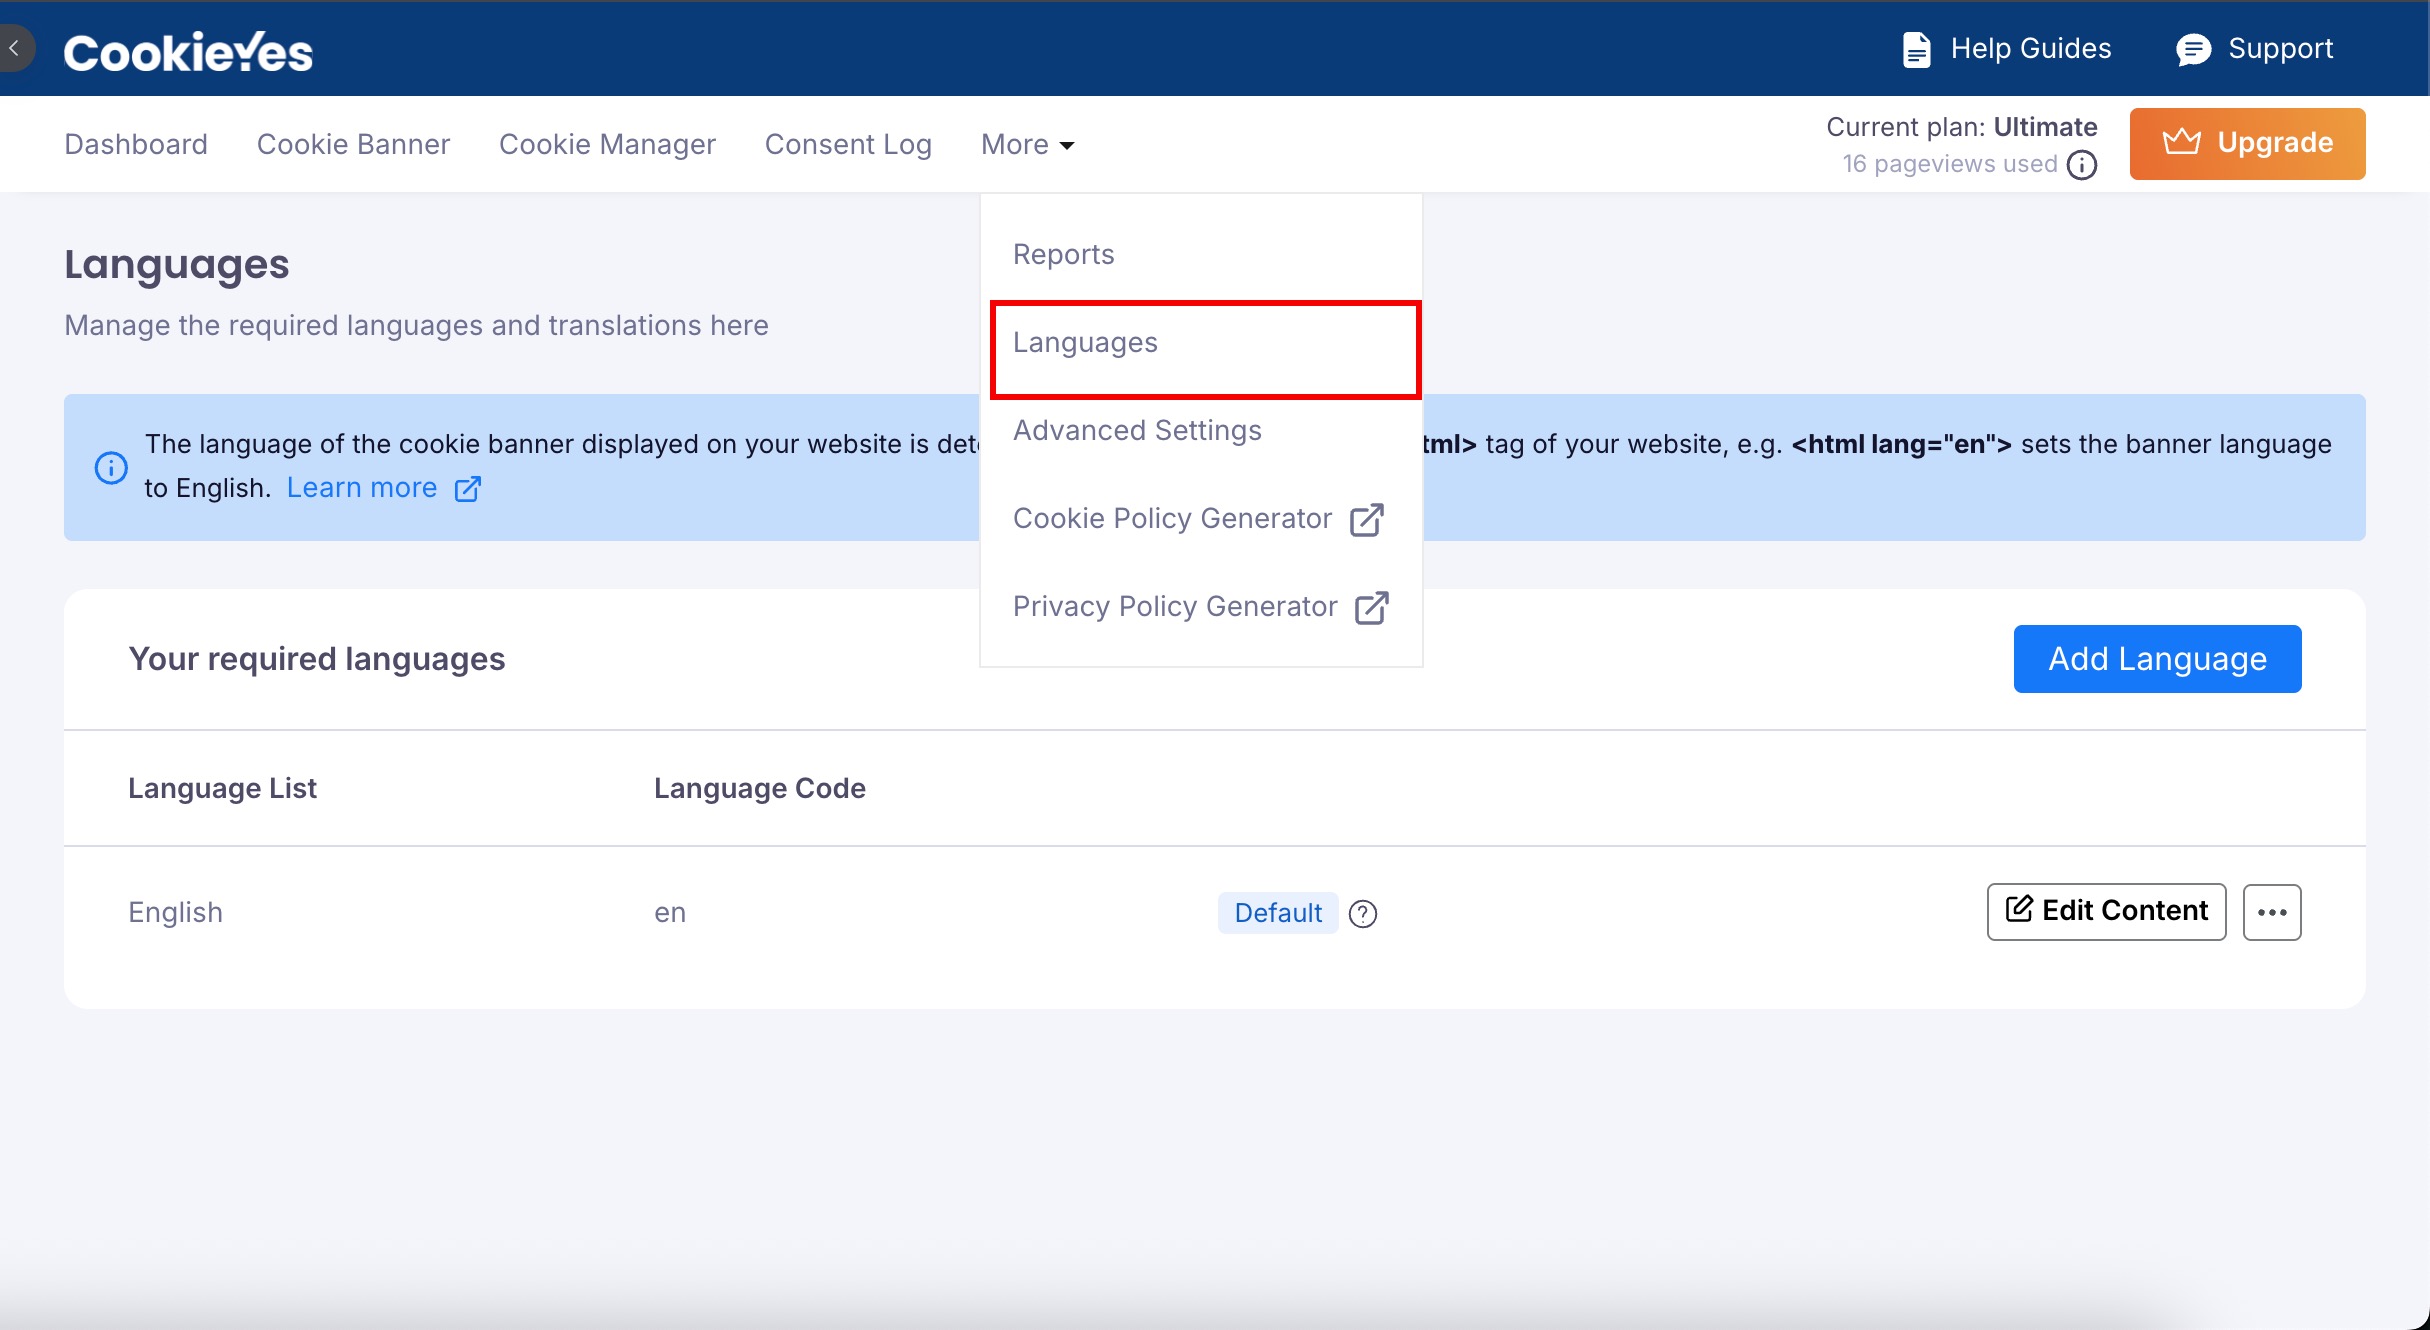Open the More dropdown in navigation
Screen dimensions: 2430x1330
[1027, 144]
